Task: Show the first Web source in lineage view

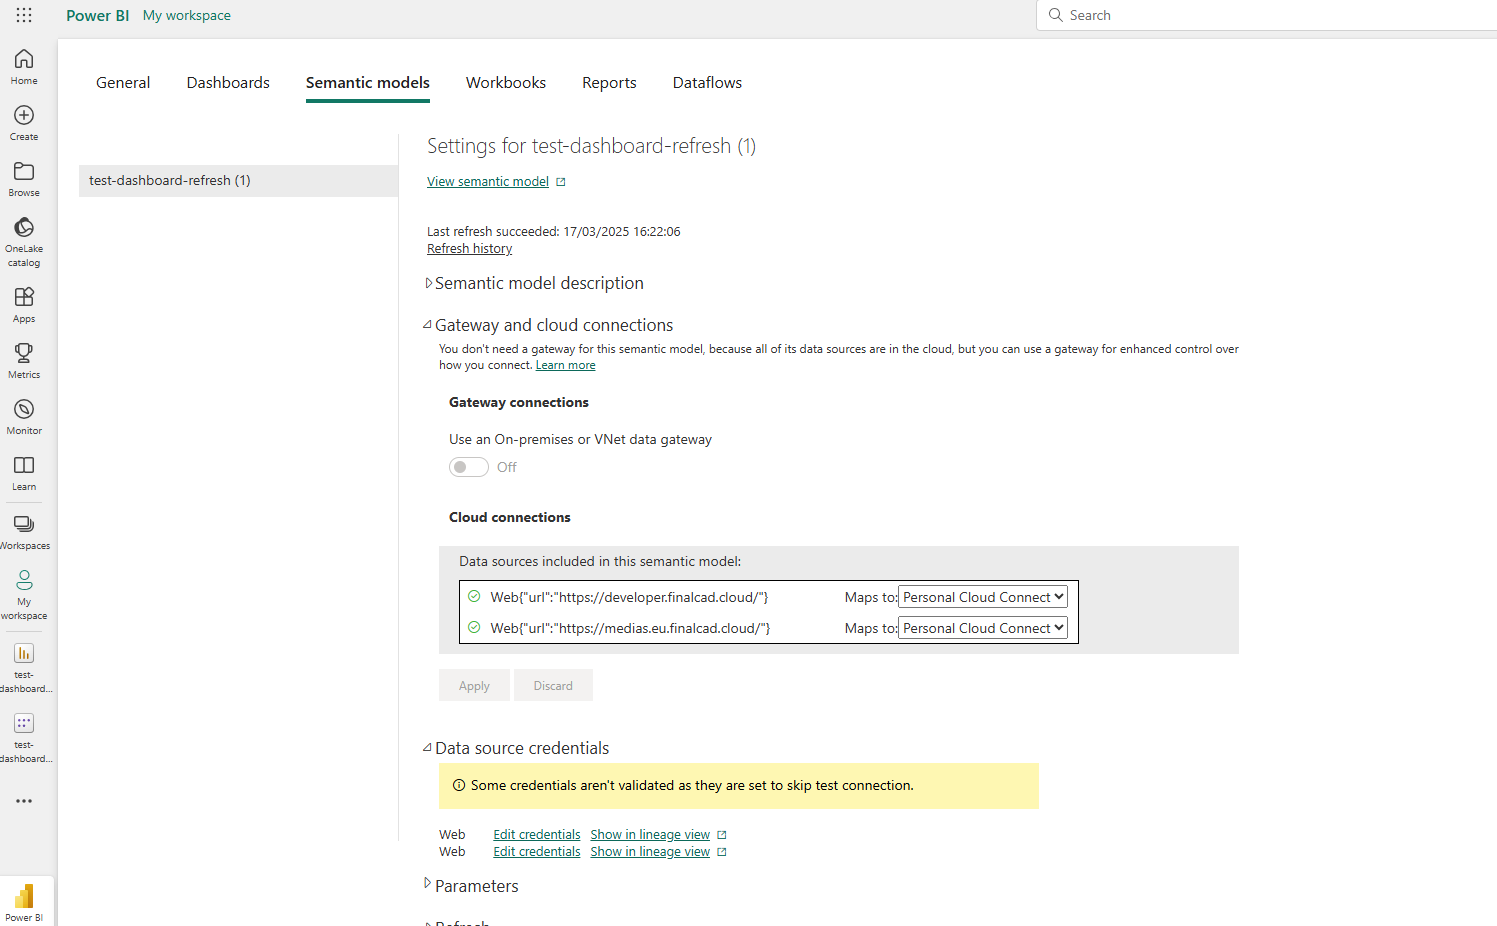Action: pos(650,834)
